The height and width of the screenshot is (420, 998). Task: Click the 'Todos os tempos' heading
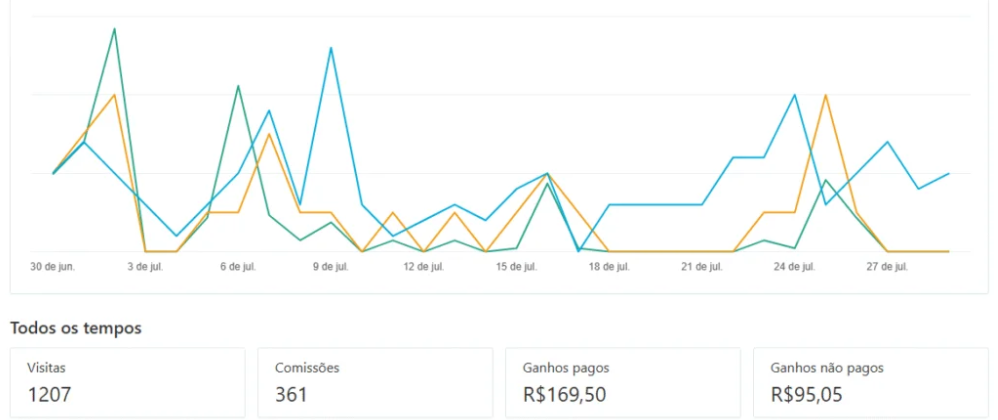(76, 328)
